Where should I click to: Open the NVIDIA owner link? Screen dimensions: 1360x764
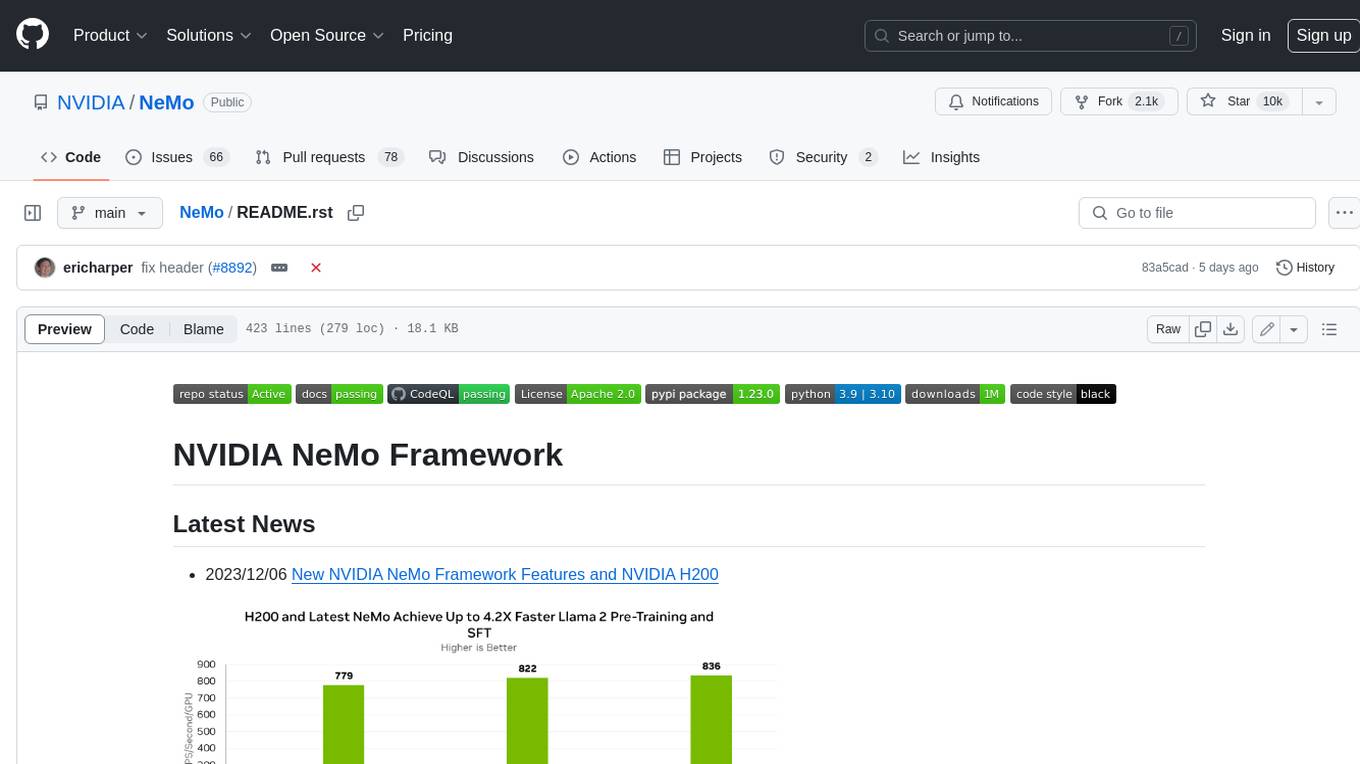[91, 102]
